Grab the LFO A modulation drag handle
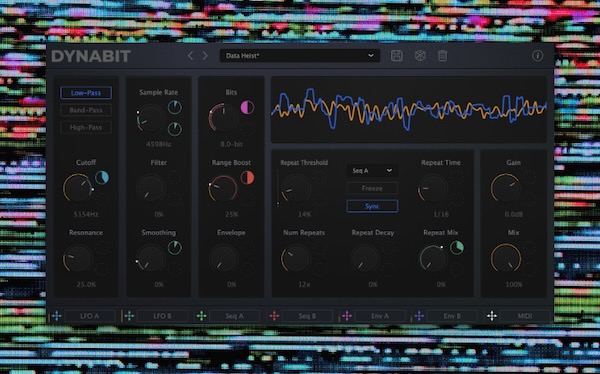 click(57, 316)
